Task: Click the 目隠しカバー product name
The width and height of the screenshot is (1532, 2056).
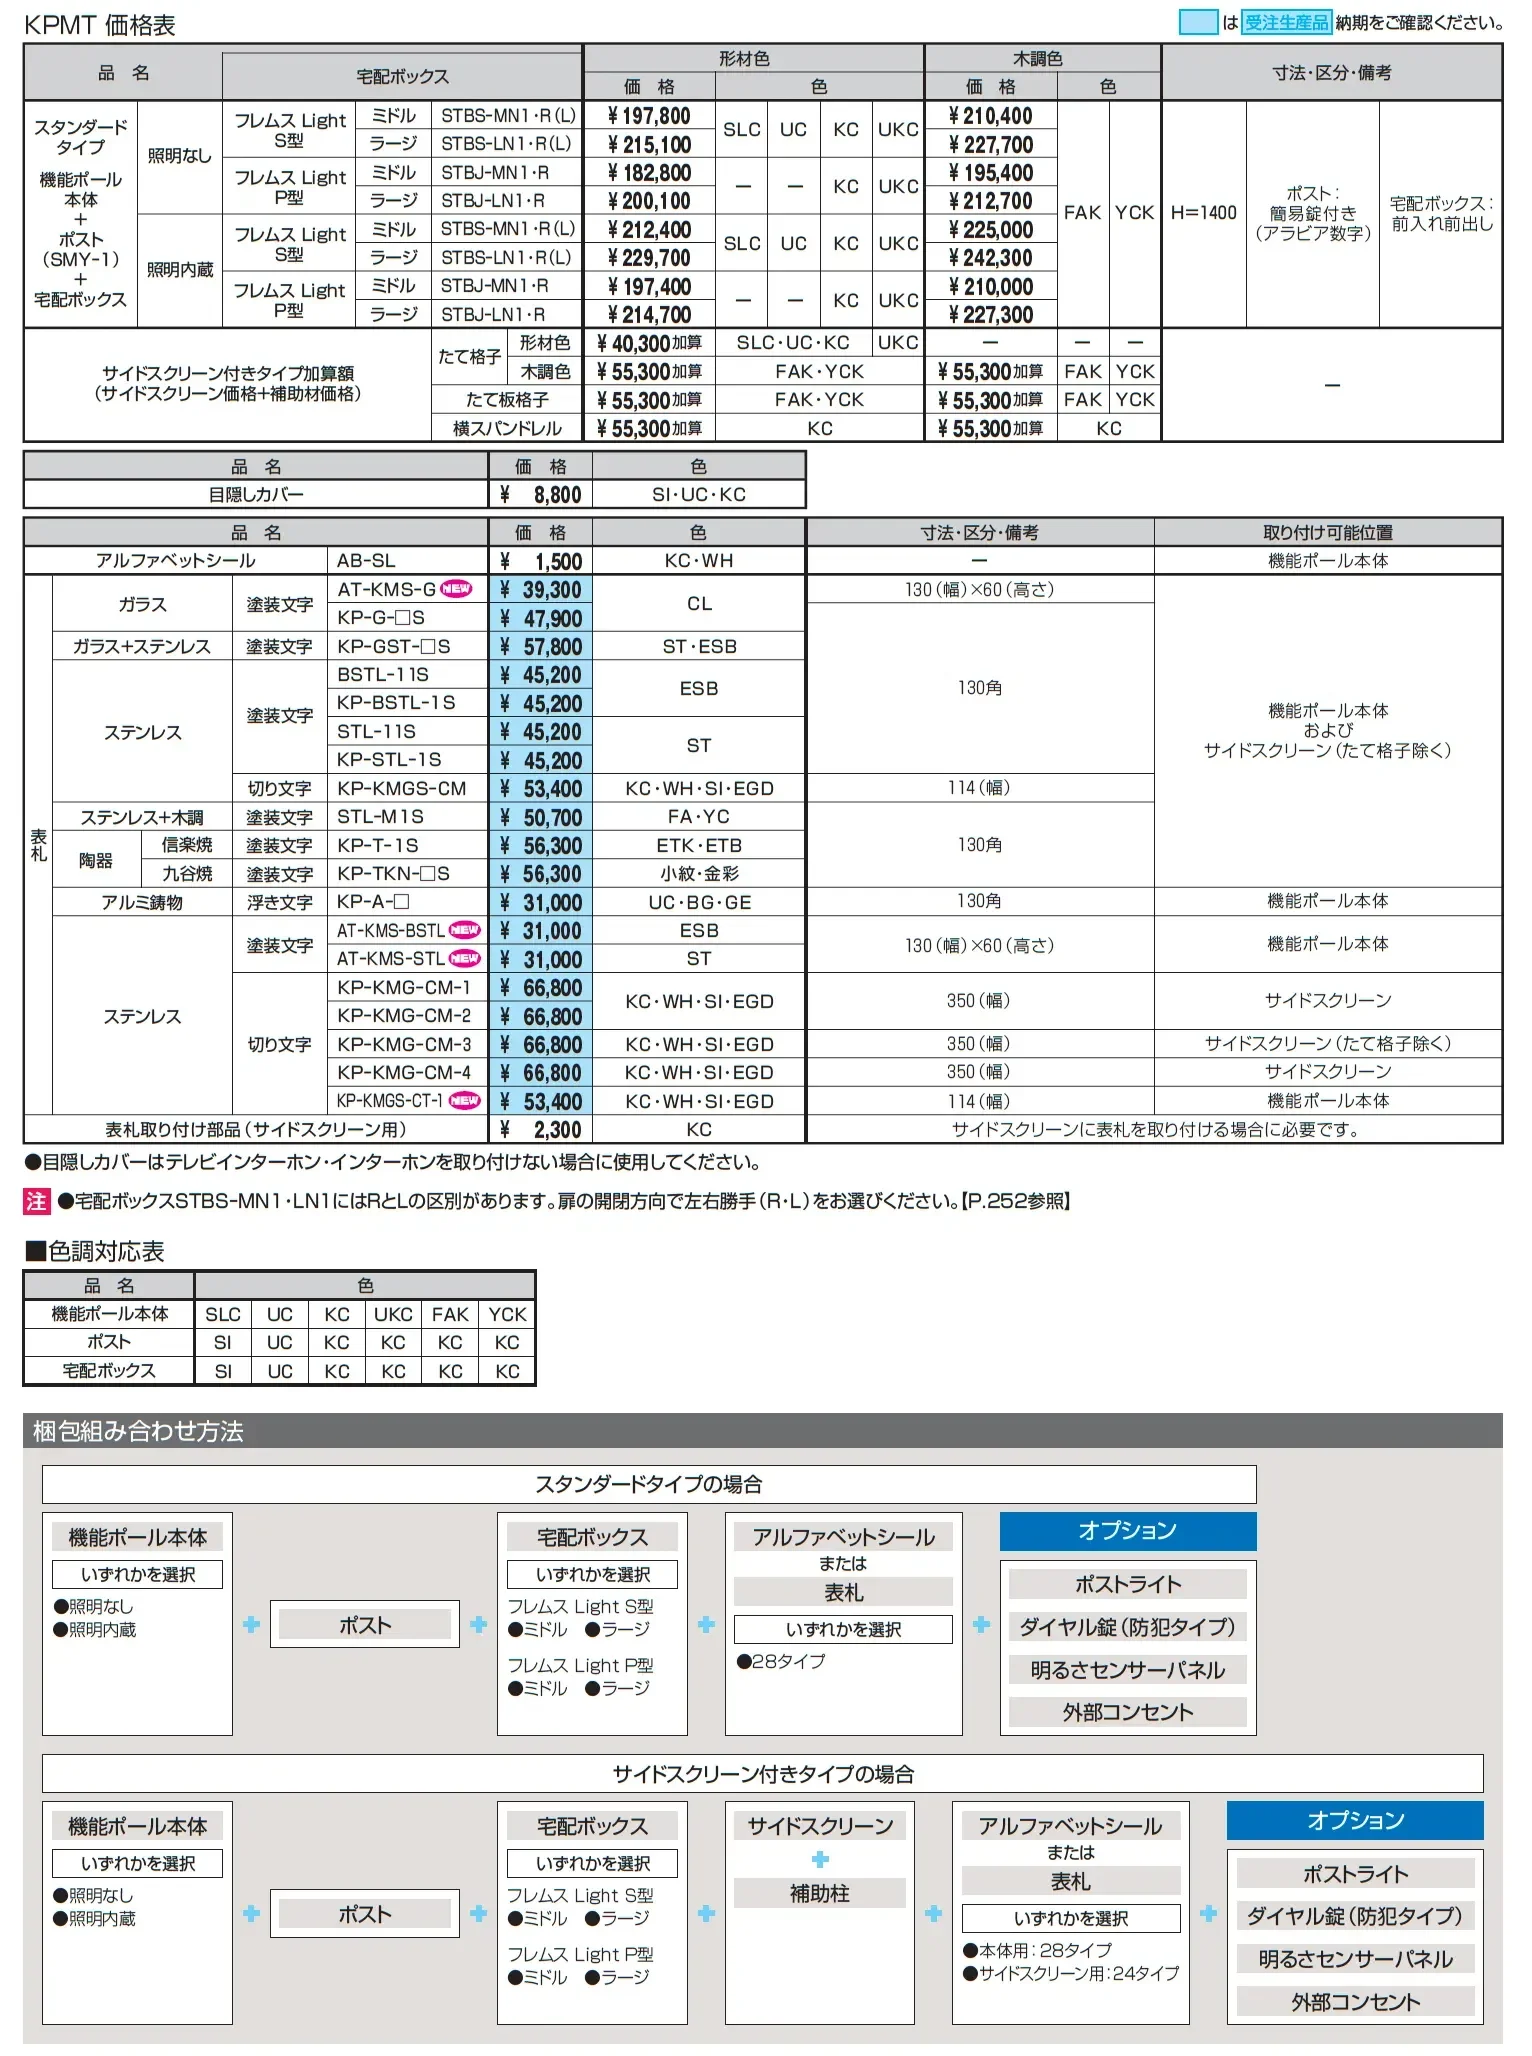Action: pos(256,494)
